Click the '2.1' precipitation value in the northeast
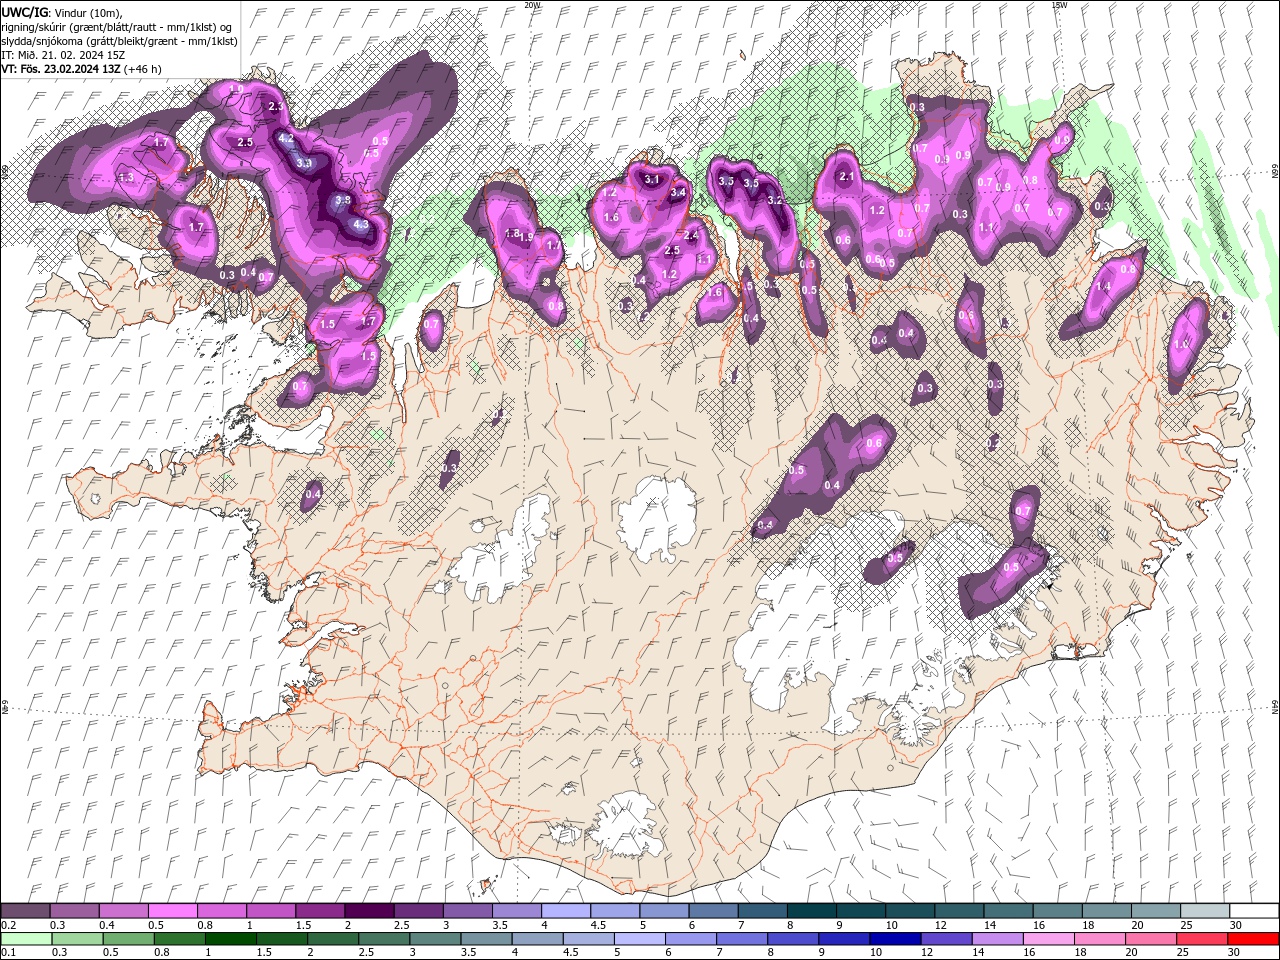1280x960 pixels. [x=847, y=177]
